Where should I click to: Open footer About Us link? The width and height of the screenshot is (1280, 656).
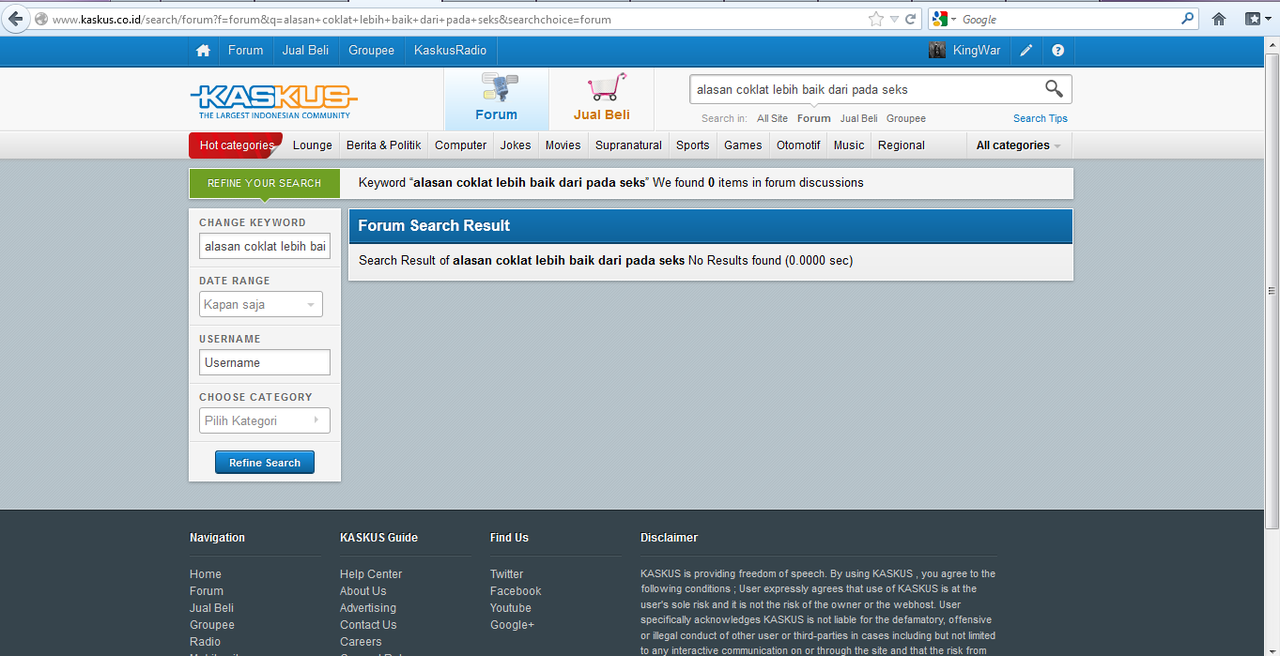pyautogui.click(x=363, y=591)
